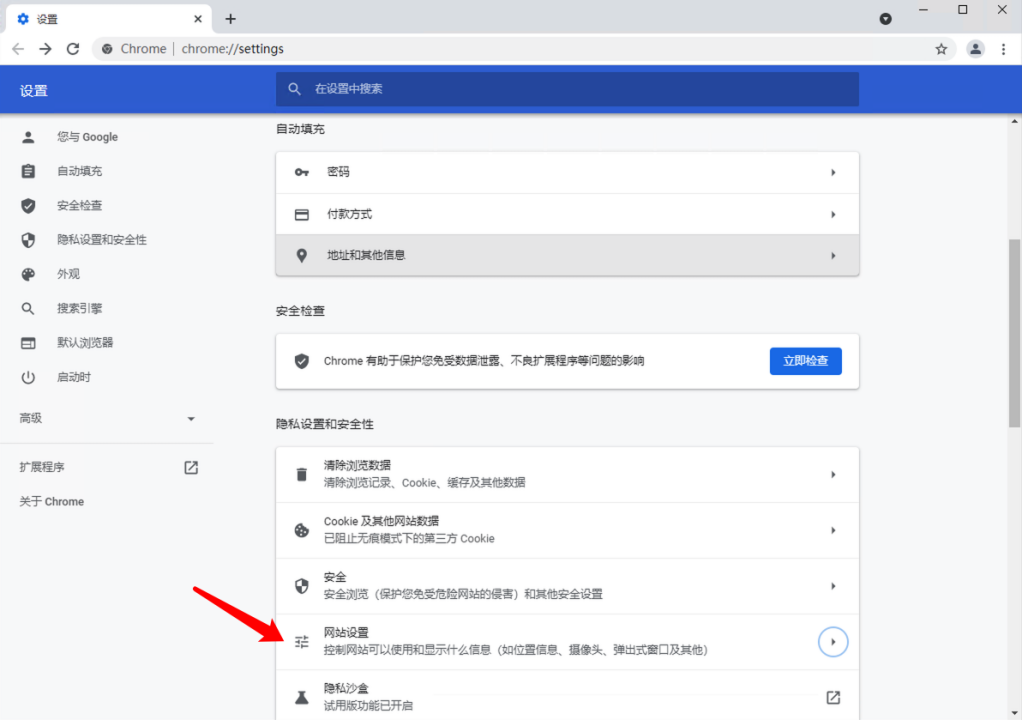The image size is (1022, 720).
Task: Open the 安全 row with its chevron
Action: coord(833,586)
